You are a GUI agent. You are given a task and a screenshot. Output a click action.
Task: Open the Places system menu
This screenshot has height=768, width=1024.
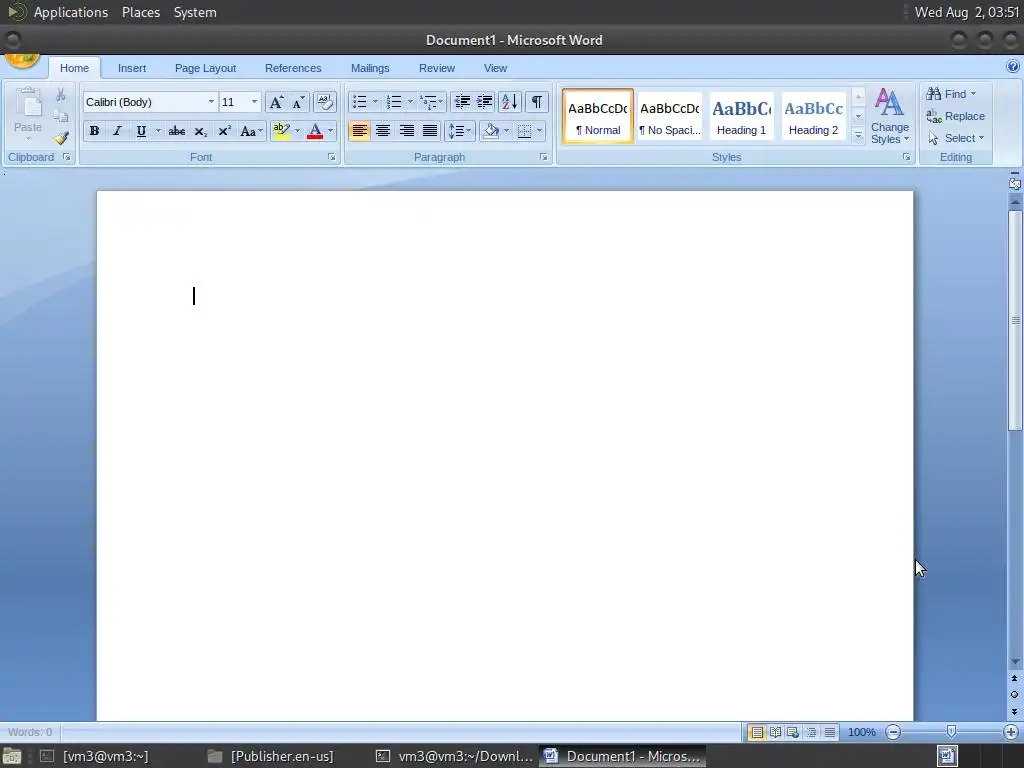[141, 12]
